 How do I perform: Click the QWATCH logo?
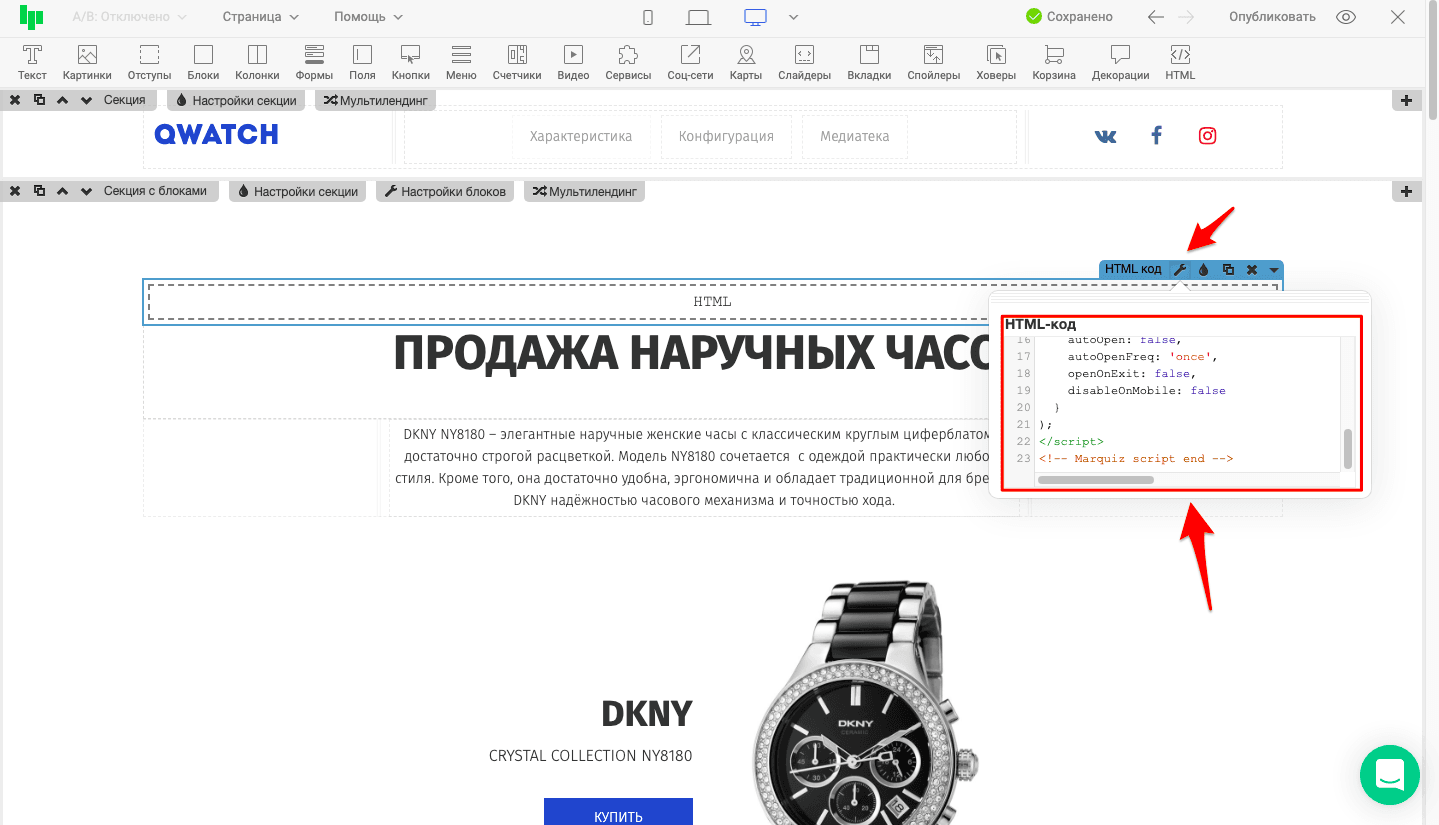[217, 135]
